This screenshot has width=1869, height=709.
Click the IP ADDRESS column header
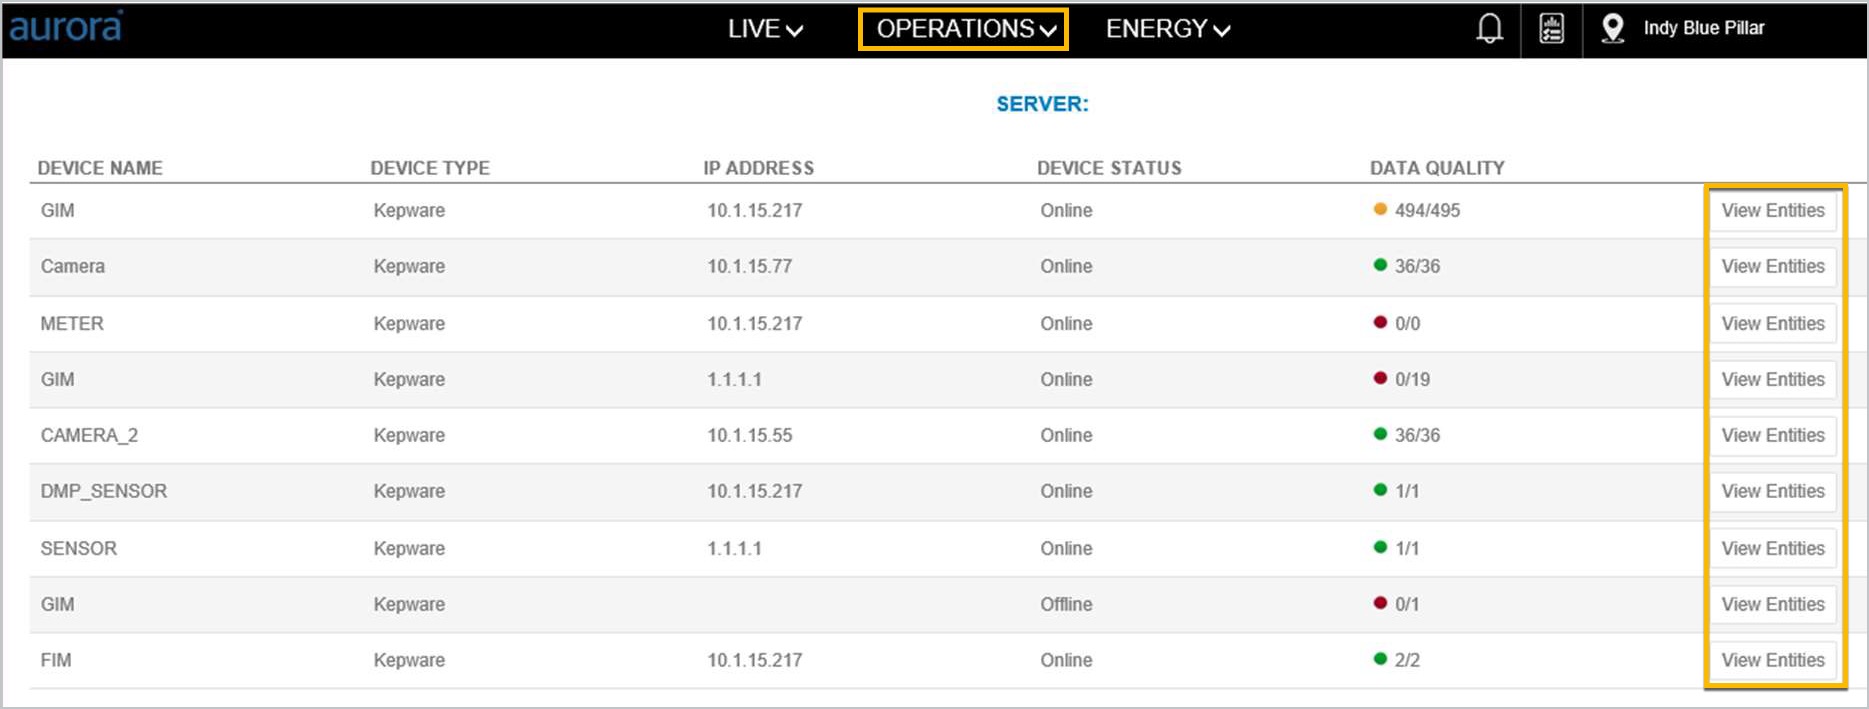tap(758, 168)
